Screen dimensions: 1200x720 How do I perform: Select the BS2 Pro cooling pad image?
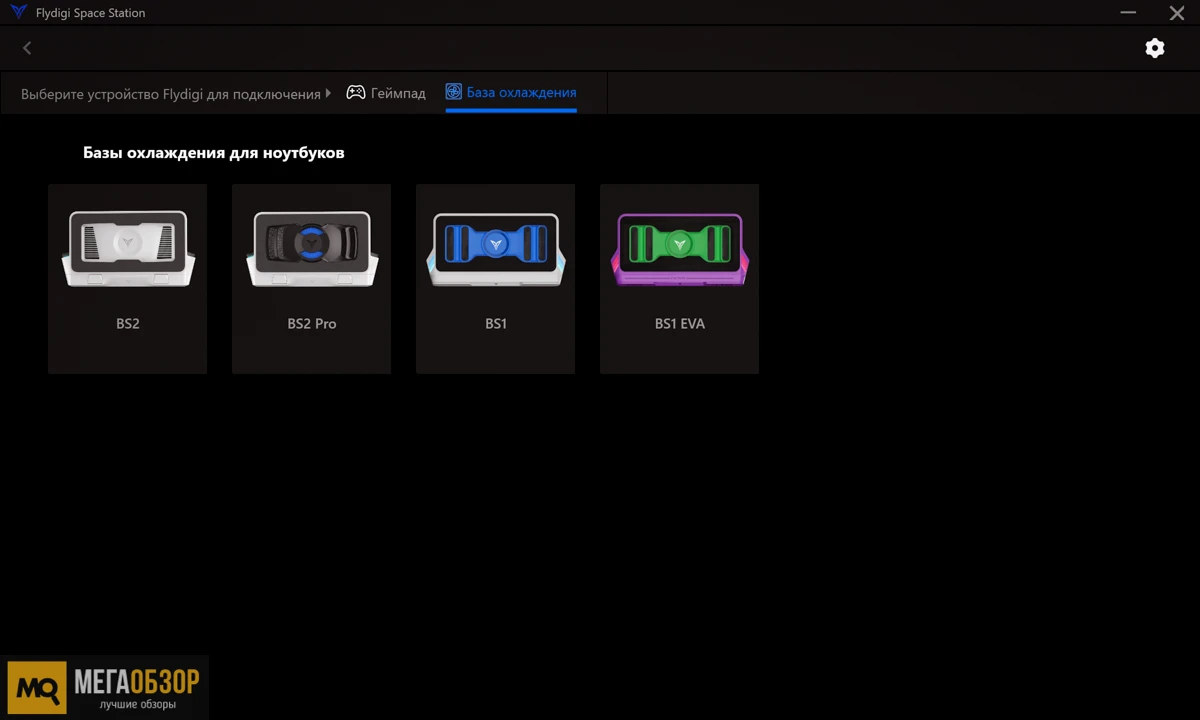click(x=312, y=249)
